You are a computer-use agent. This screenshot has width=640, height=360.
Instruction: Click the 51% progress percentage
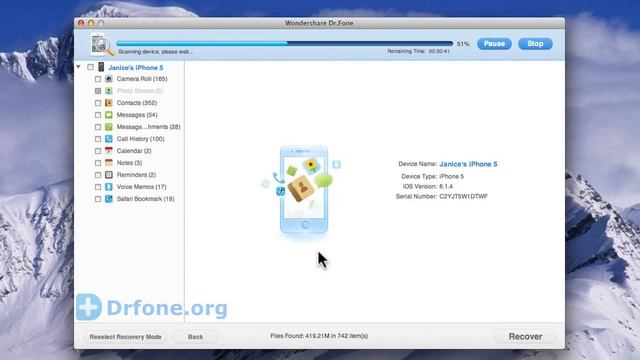[x=463, y=44]
